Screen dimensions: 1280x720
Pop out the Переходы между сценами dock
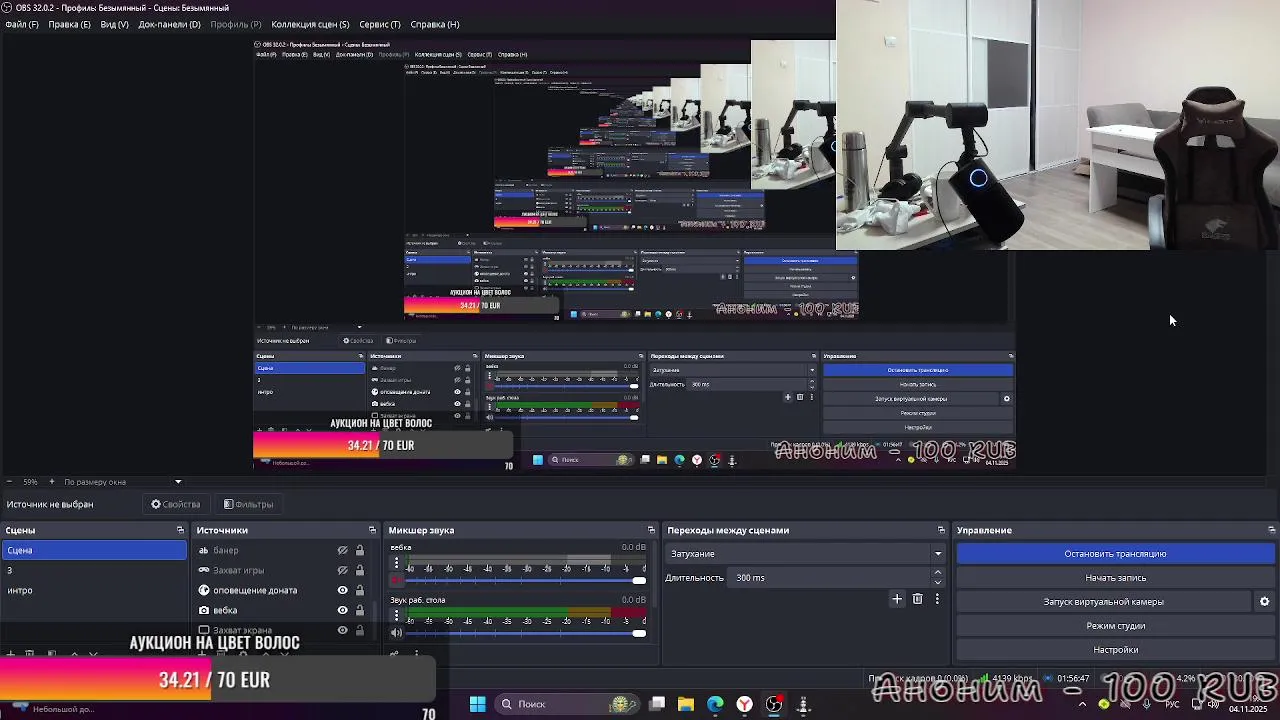(x=941, y=530)
